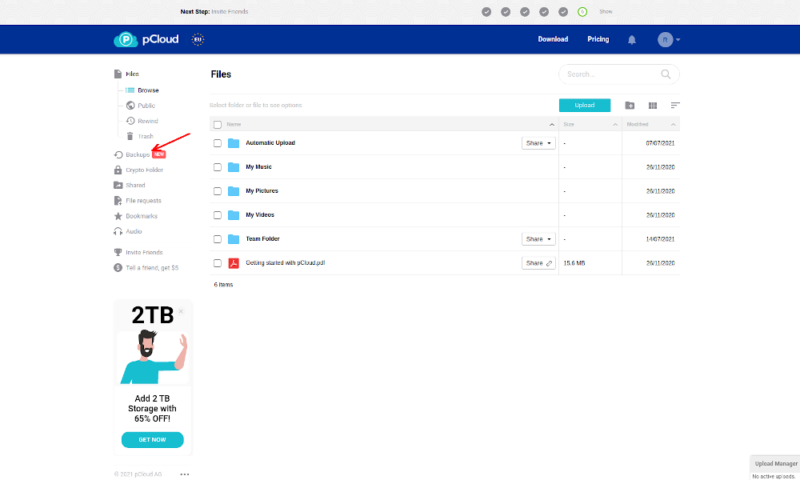Viewport: 800px width, 480px height.
Task: Click GET NOW in the 2TB ad
Action: (x=152, y=440)
